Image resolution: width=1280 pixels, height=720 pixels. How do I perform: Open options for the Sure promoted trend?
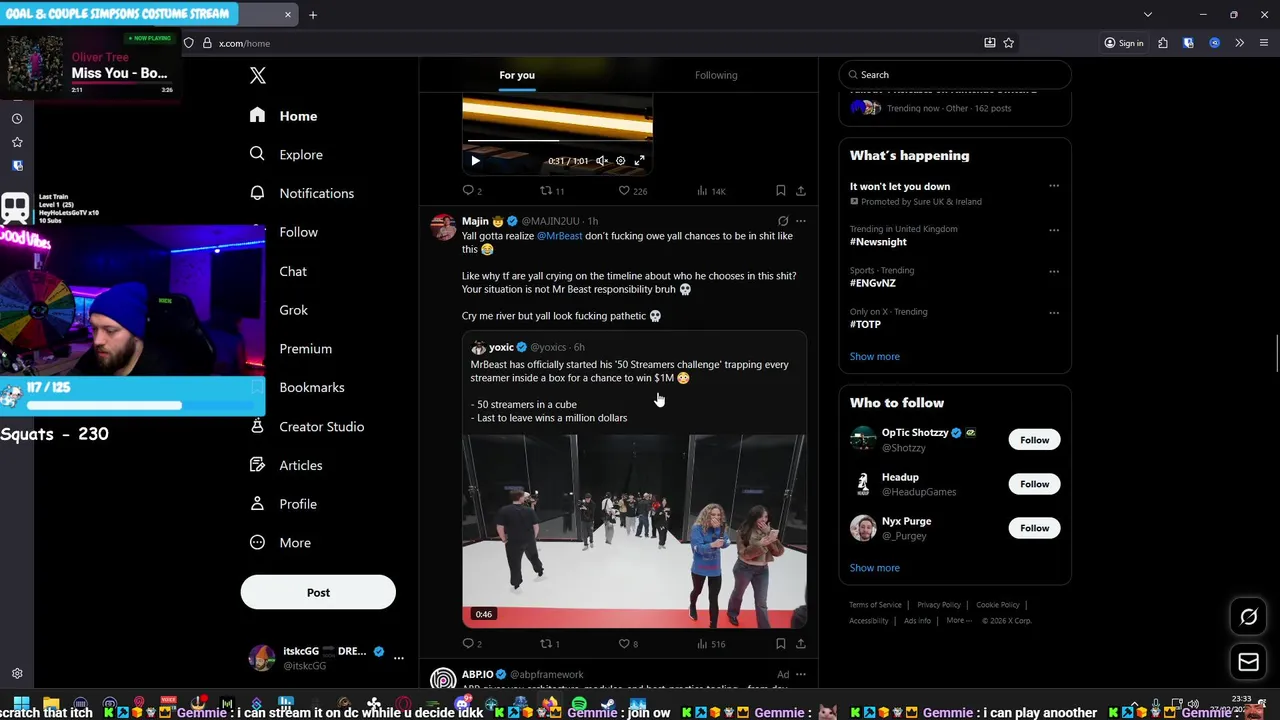tap(1054, 186)
